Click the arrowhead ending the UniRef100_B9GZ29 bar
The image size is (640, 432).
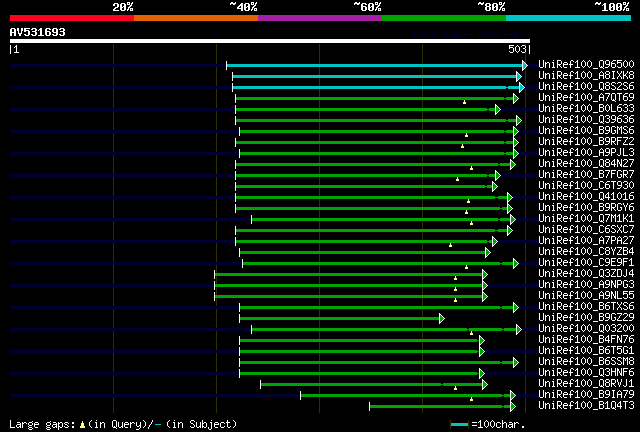(x=442, y=318)
